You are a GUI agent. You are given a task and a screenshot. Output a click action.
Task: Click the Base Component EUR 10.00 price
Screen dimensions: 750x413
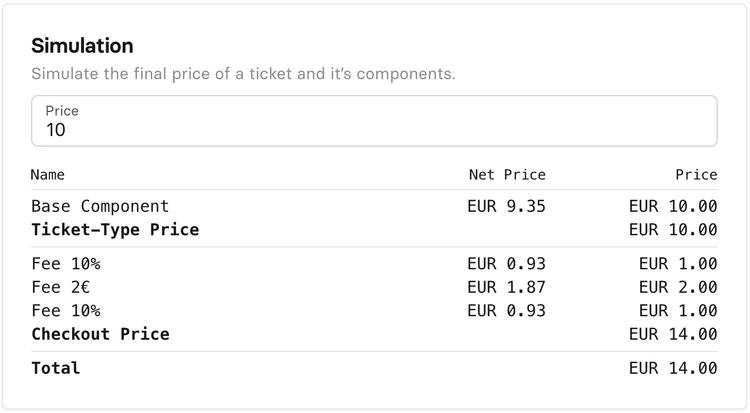673,206
